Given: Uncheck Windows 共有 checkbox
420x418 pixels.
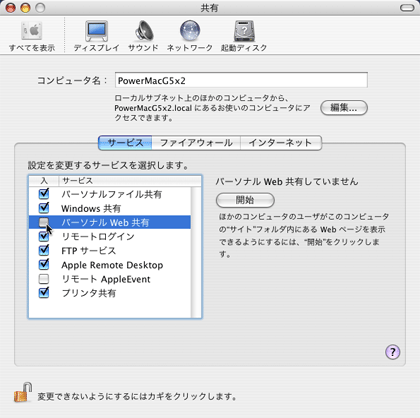Looking at the screenshot, I should point(44,208).
